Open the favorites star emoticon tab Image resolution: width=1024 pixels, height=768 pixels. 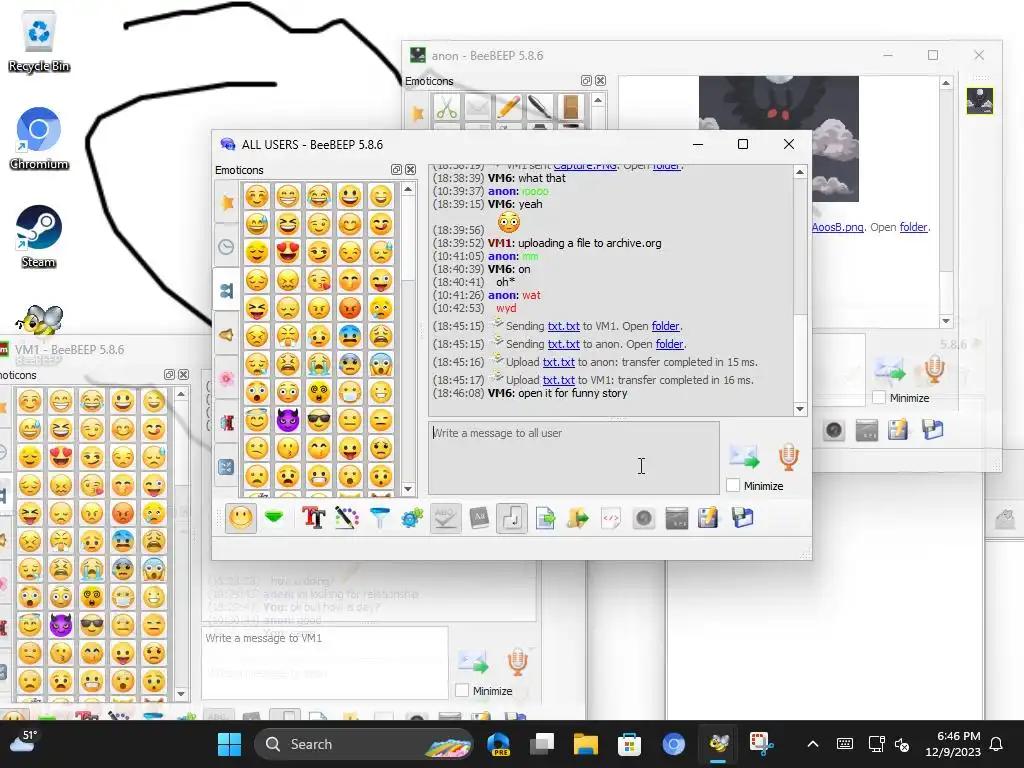(227, 202)
